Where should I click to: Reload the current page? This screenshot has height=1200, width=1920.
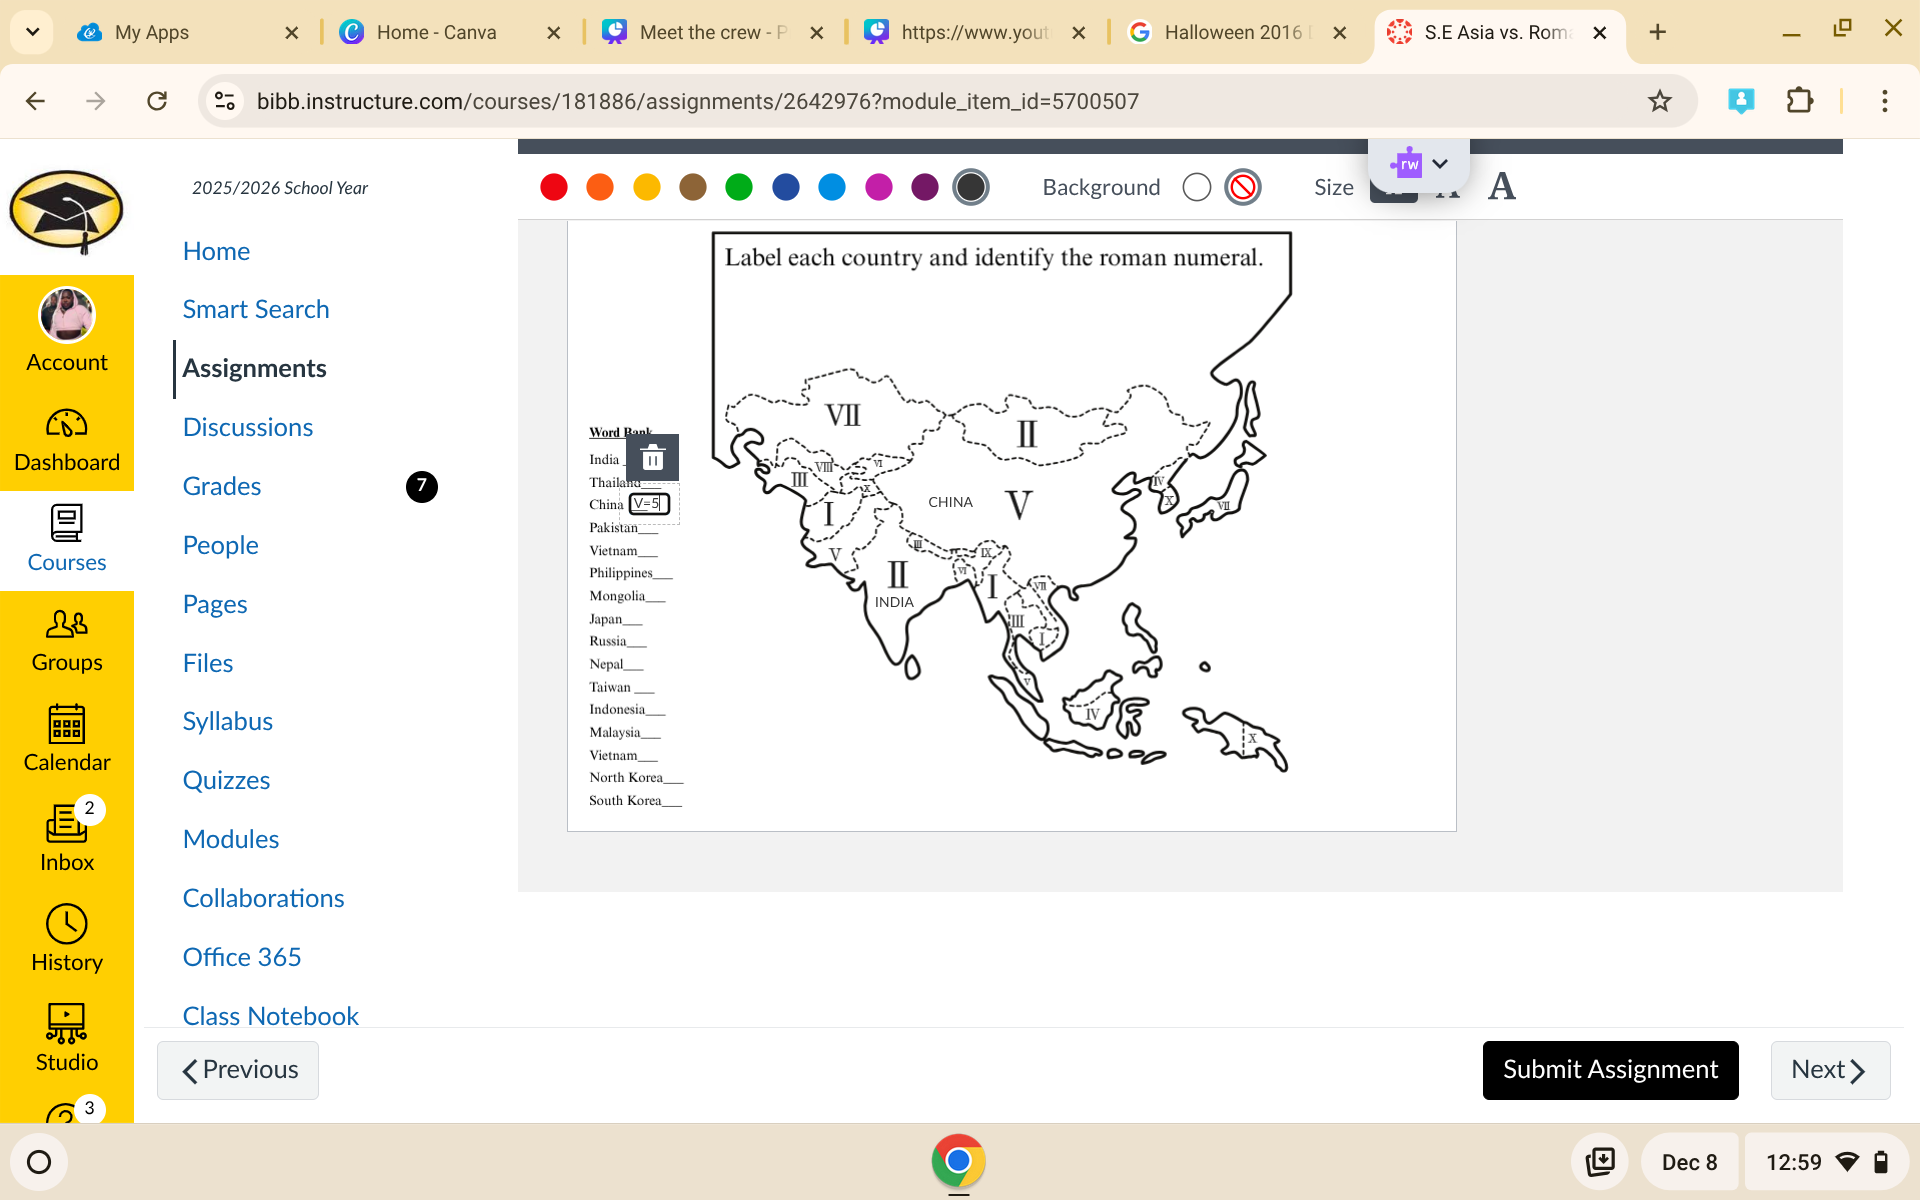pyautogui.click(x=157, y=100)
